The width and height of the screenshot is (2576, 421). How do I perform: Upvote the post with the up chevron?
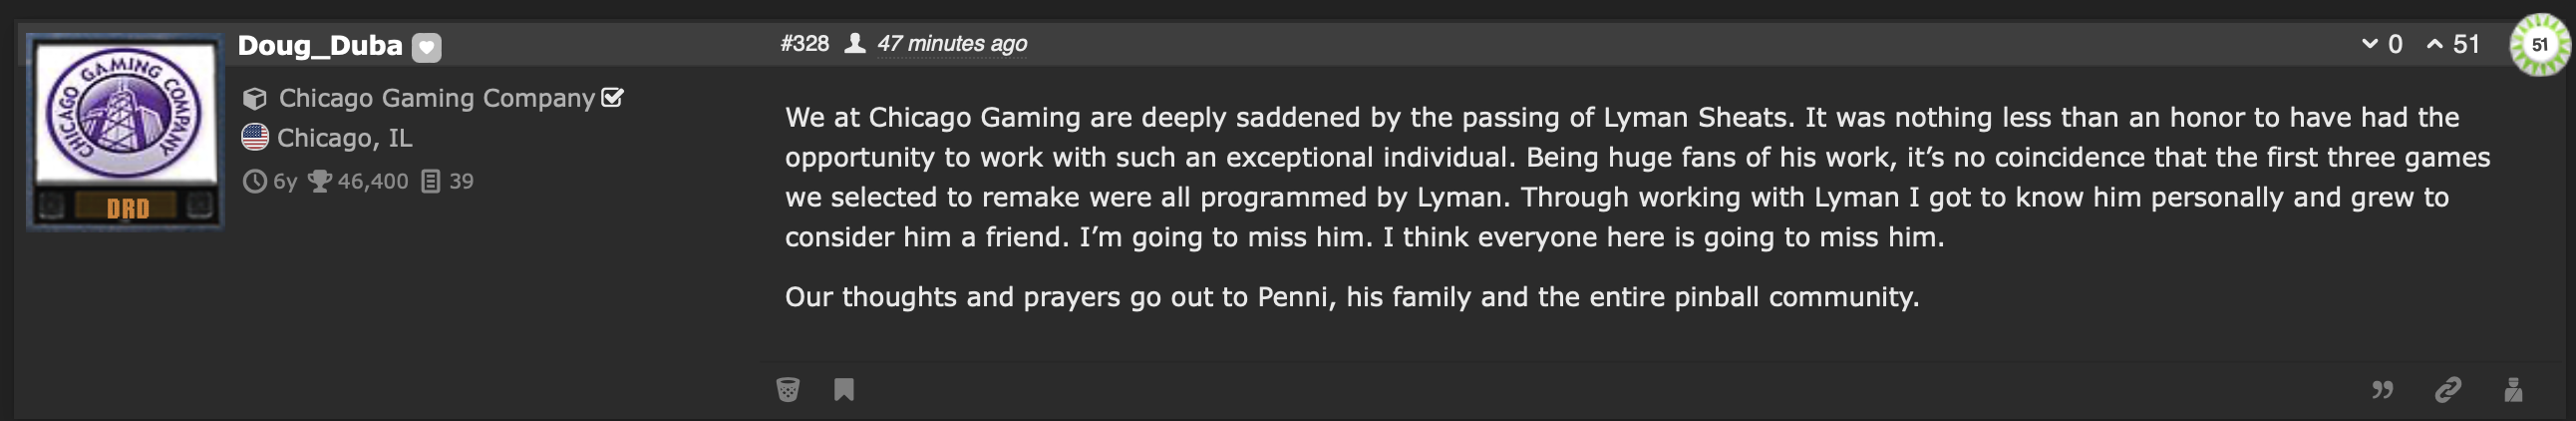click(2435, 44)
